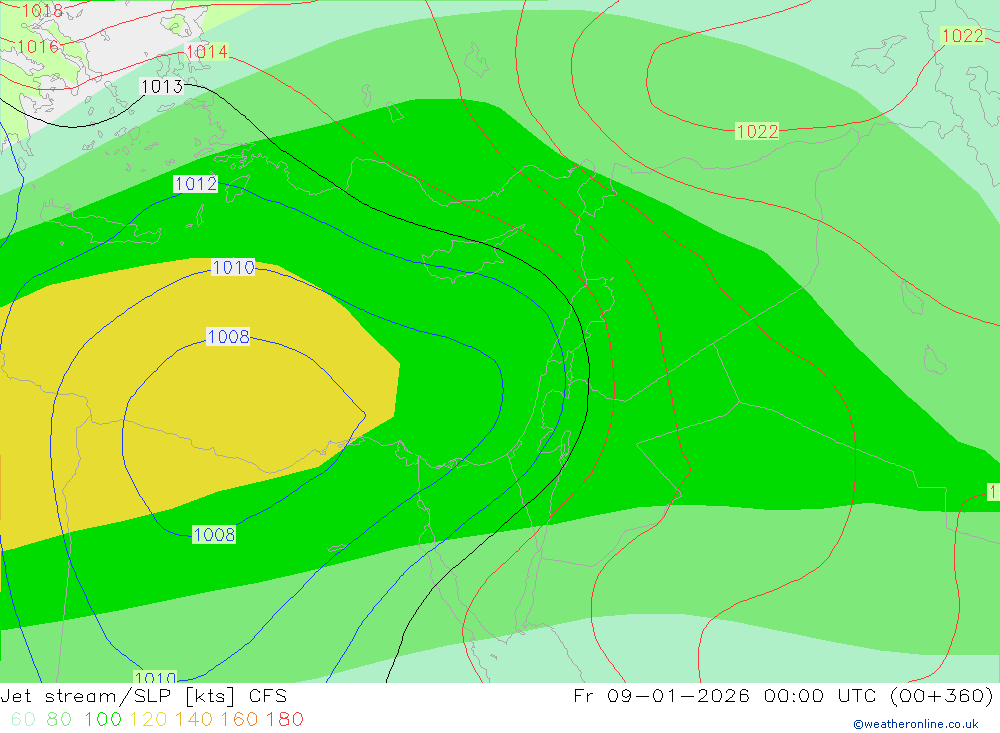1000x733 pixels.
Task: Click the 1013 black isobar label
Action: (x=161, y=87)
